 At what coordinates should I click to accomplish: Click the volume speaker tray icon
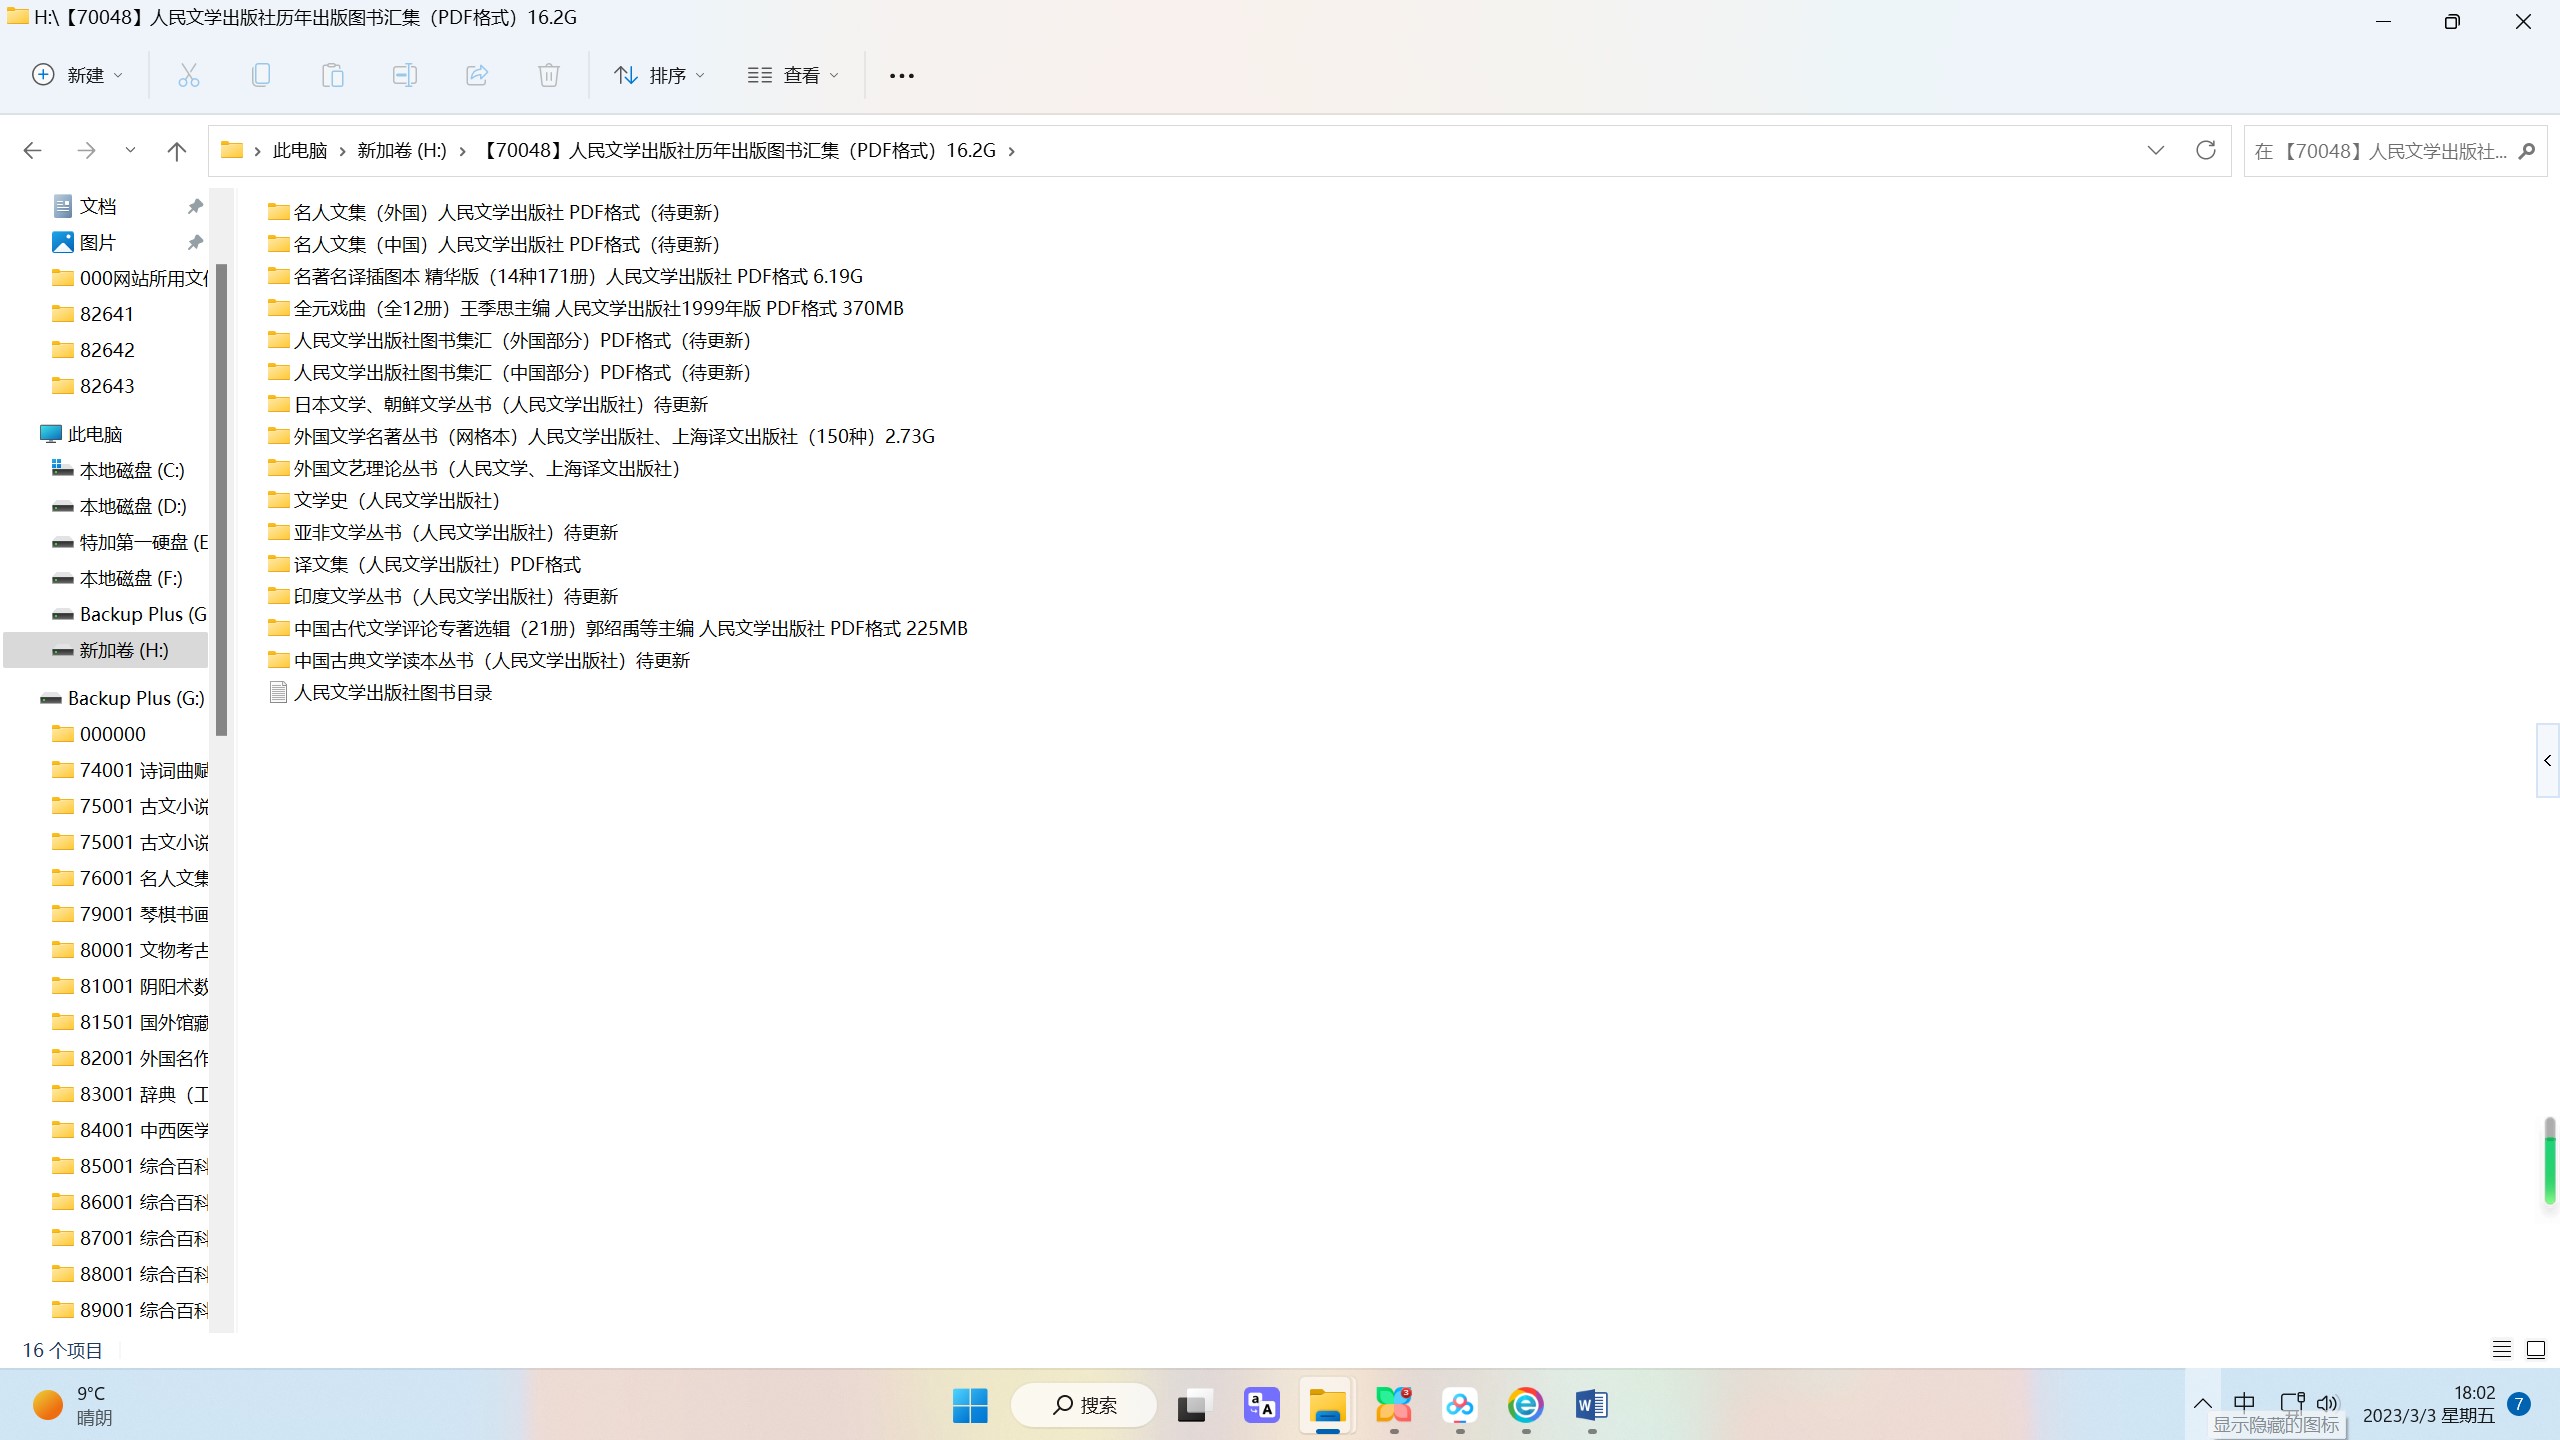(2327, 1403)
